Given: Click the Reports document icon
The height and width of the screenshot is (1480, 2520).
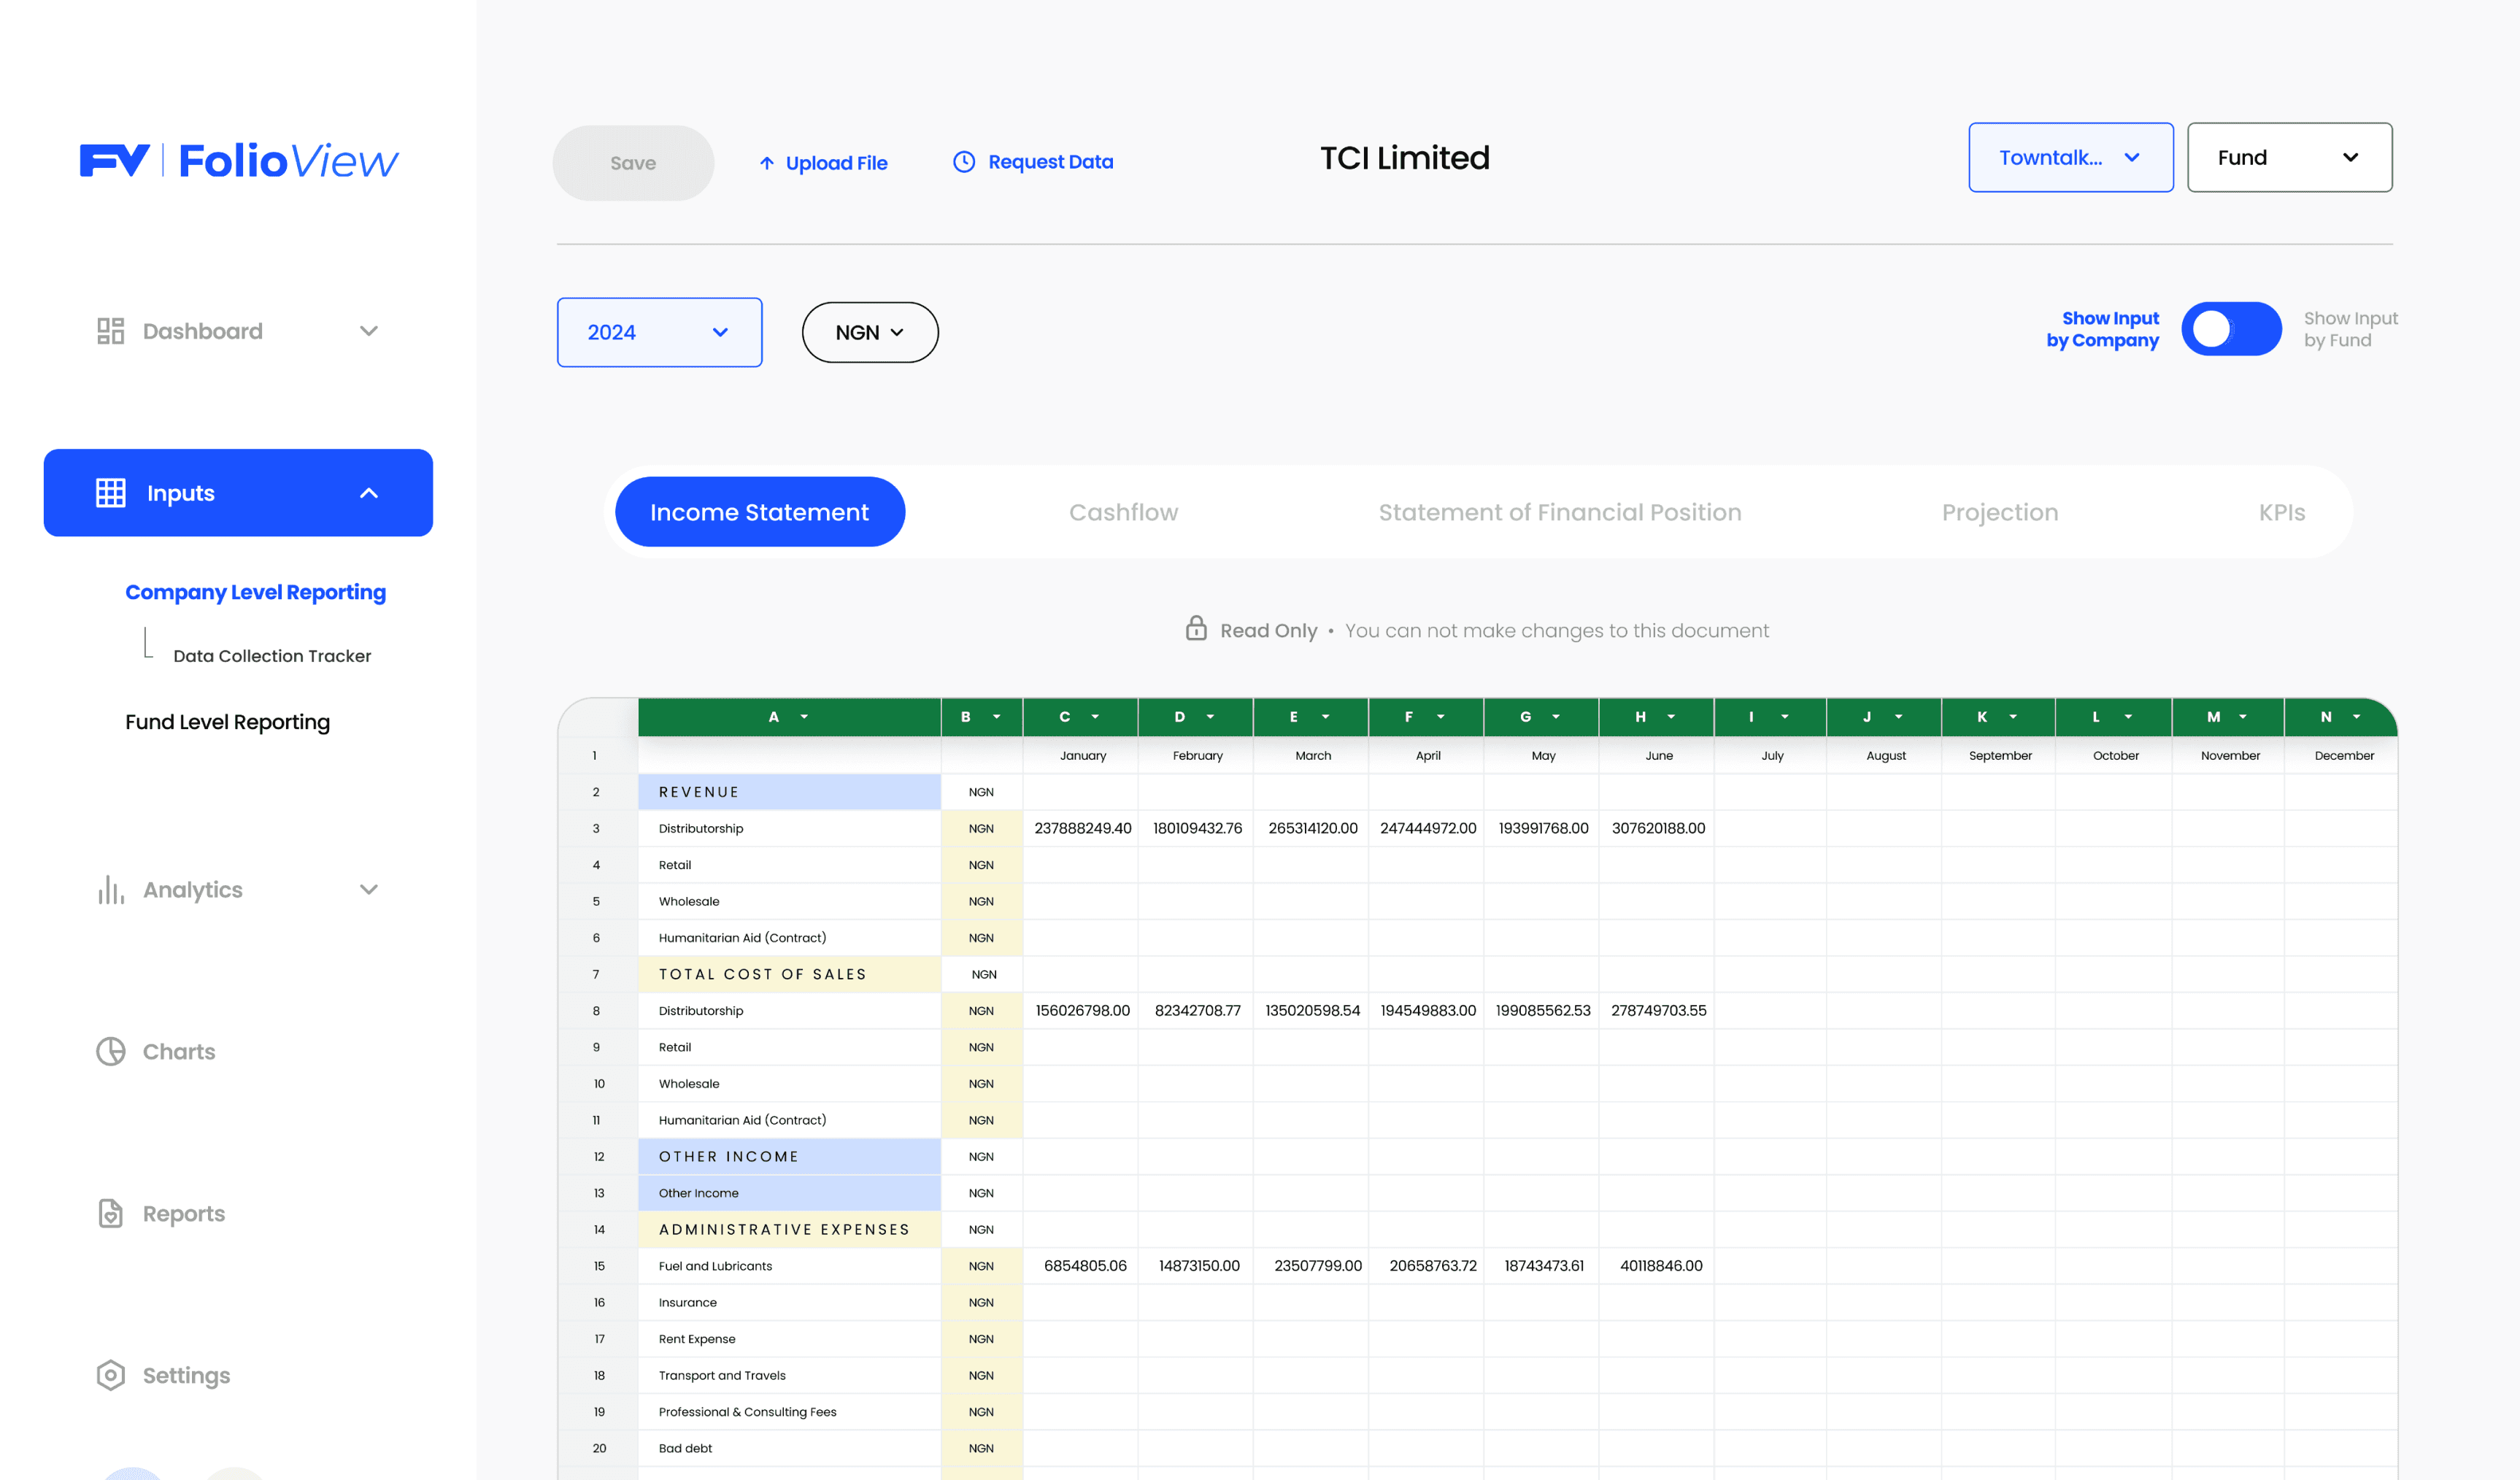Looking at the screenshot, I should (x=110, y=1213).
